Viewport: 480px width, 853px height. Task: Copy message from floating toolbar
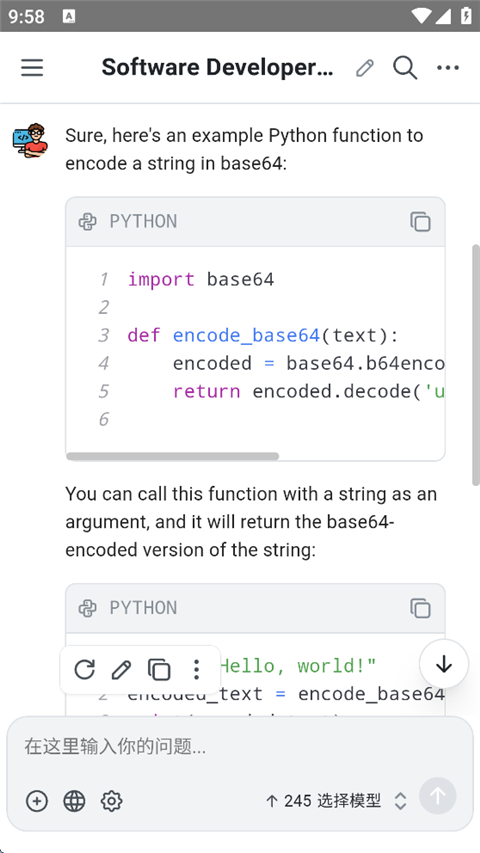point(159,669)
